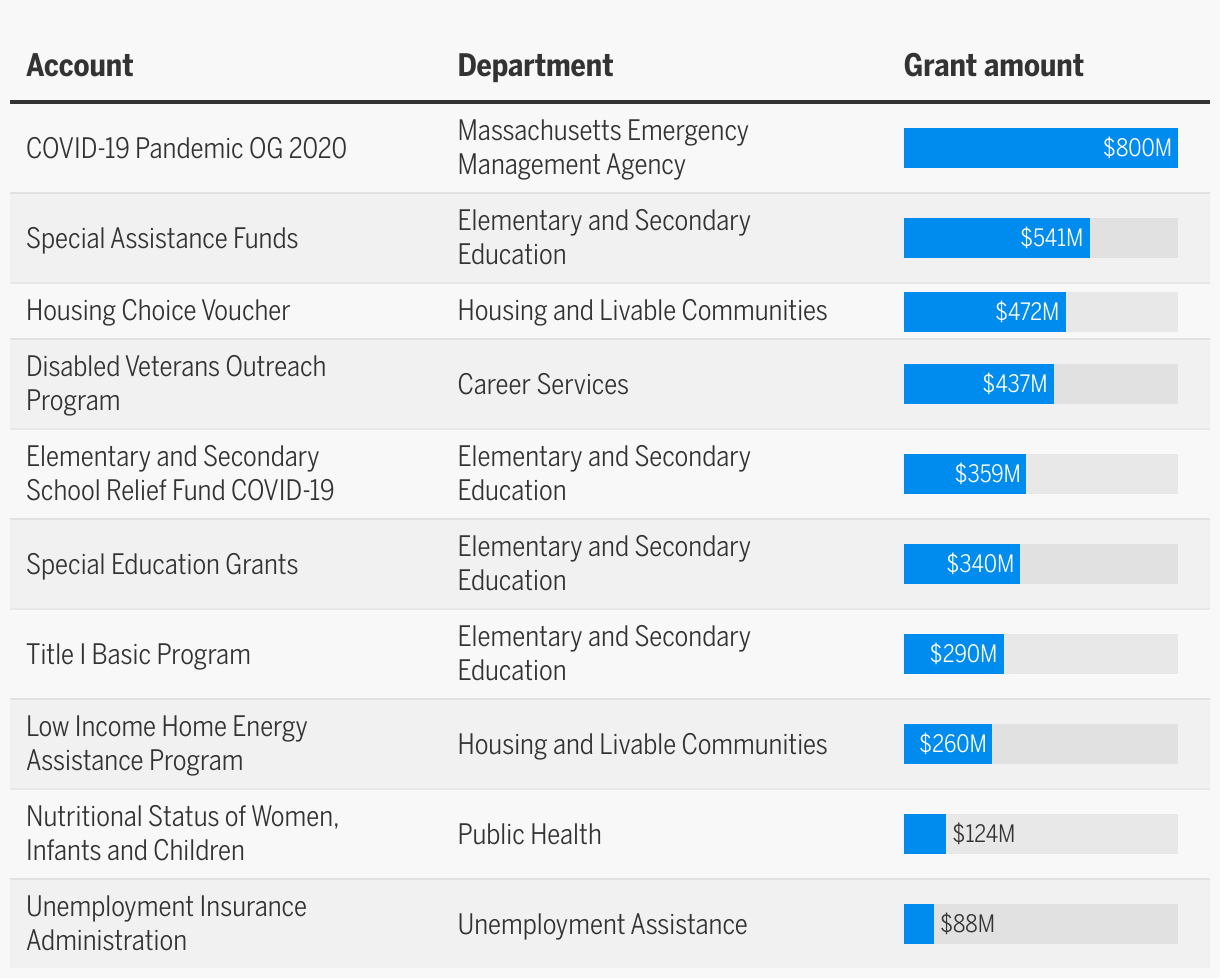
Task: Click Disabled Veterans Outreach Program account
Action: coord(176,383)
